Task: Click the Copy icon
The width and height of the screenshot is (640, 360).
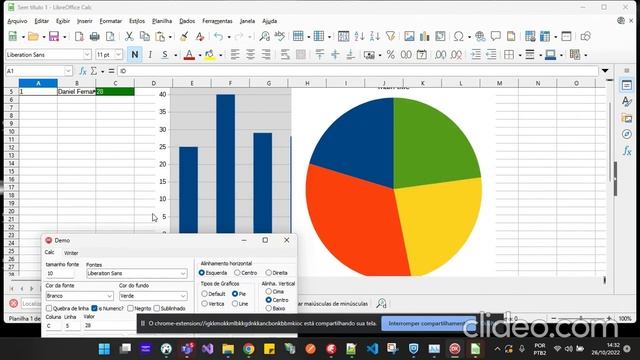Action: [144, 36]
